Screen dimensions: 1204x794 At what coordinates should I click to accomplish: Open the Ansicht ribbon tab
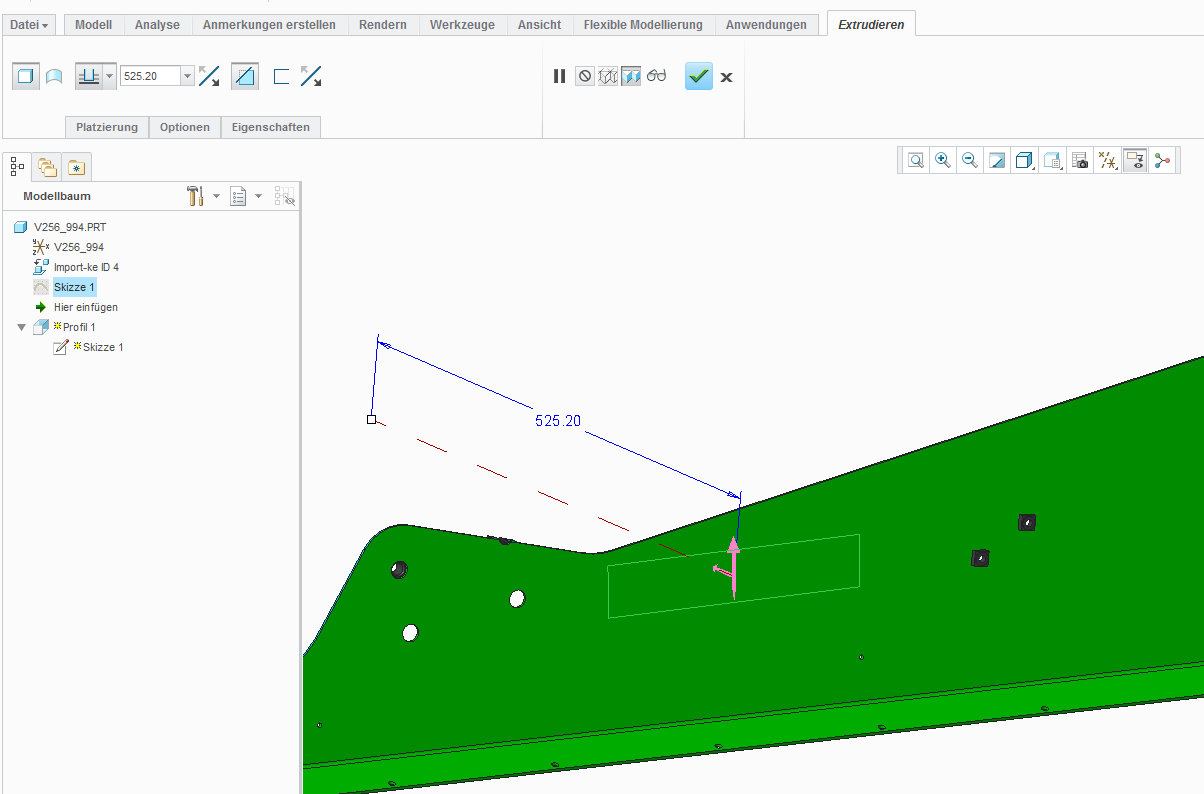point(539,25)
